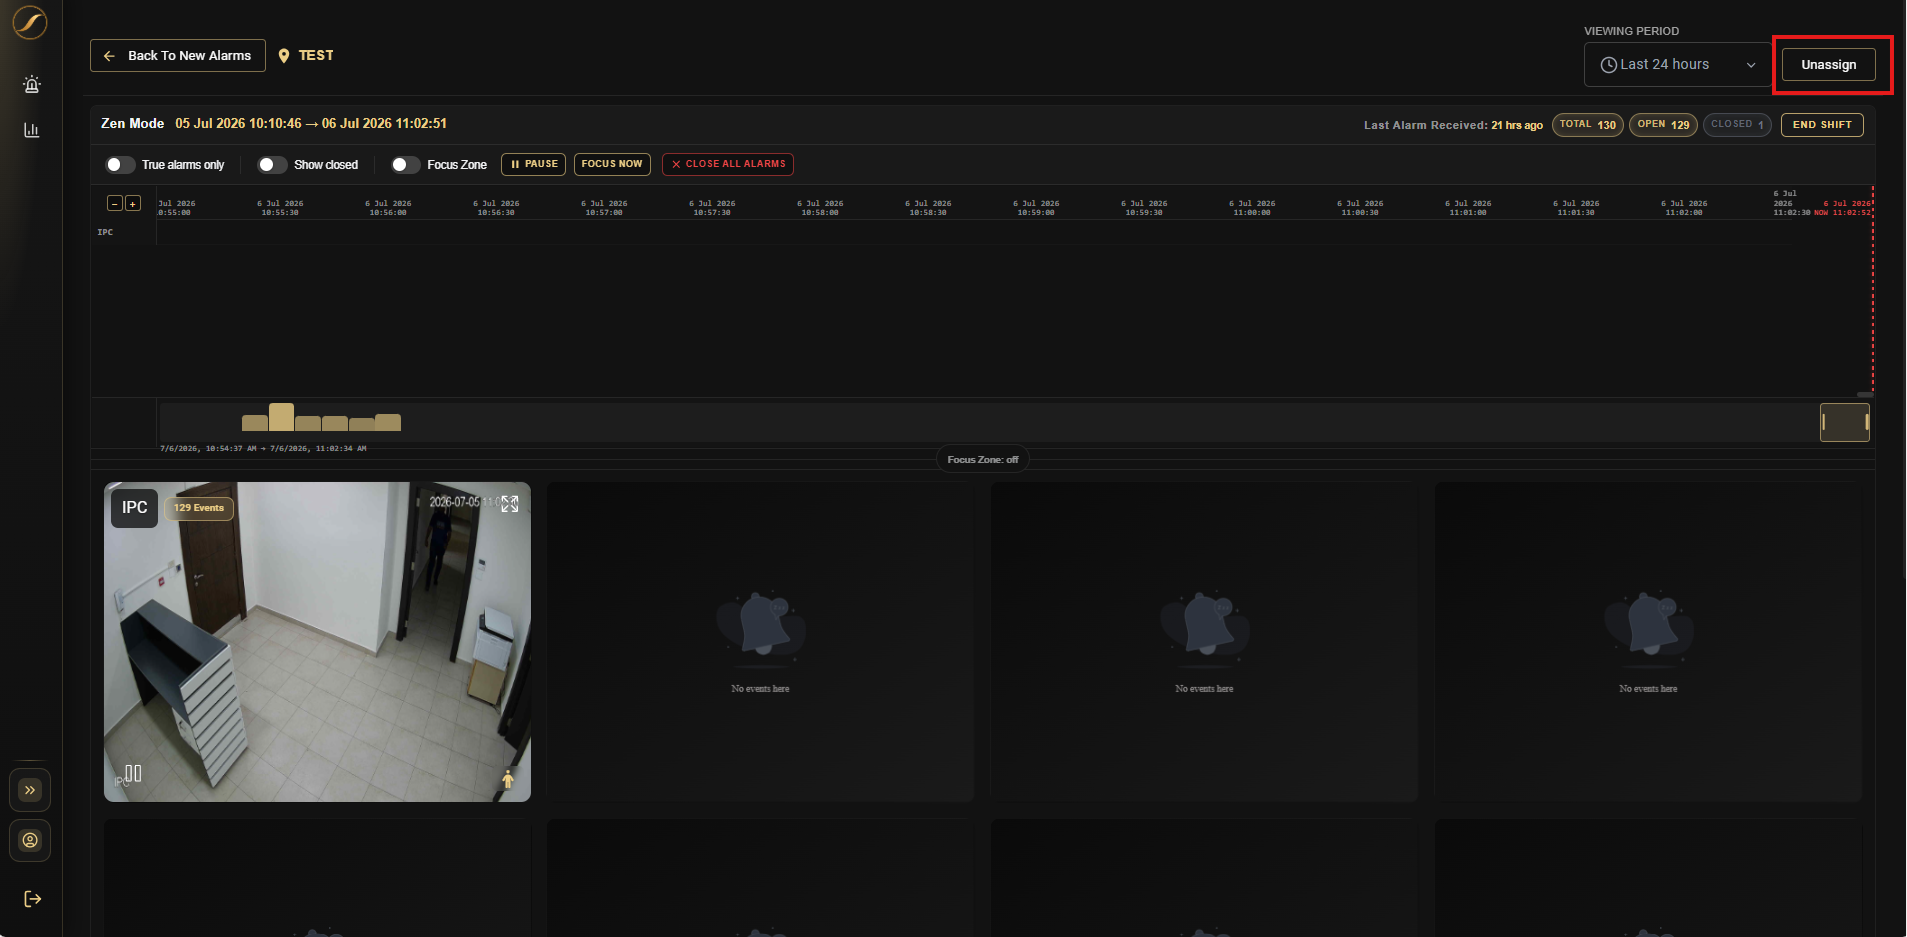
Task: Pause the IPC camera video
Action: tap(133, 773)
